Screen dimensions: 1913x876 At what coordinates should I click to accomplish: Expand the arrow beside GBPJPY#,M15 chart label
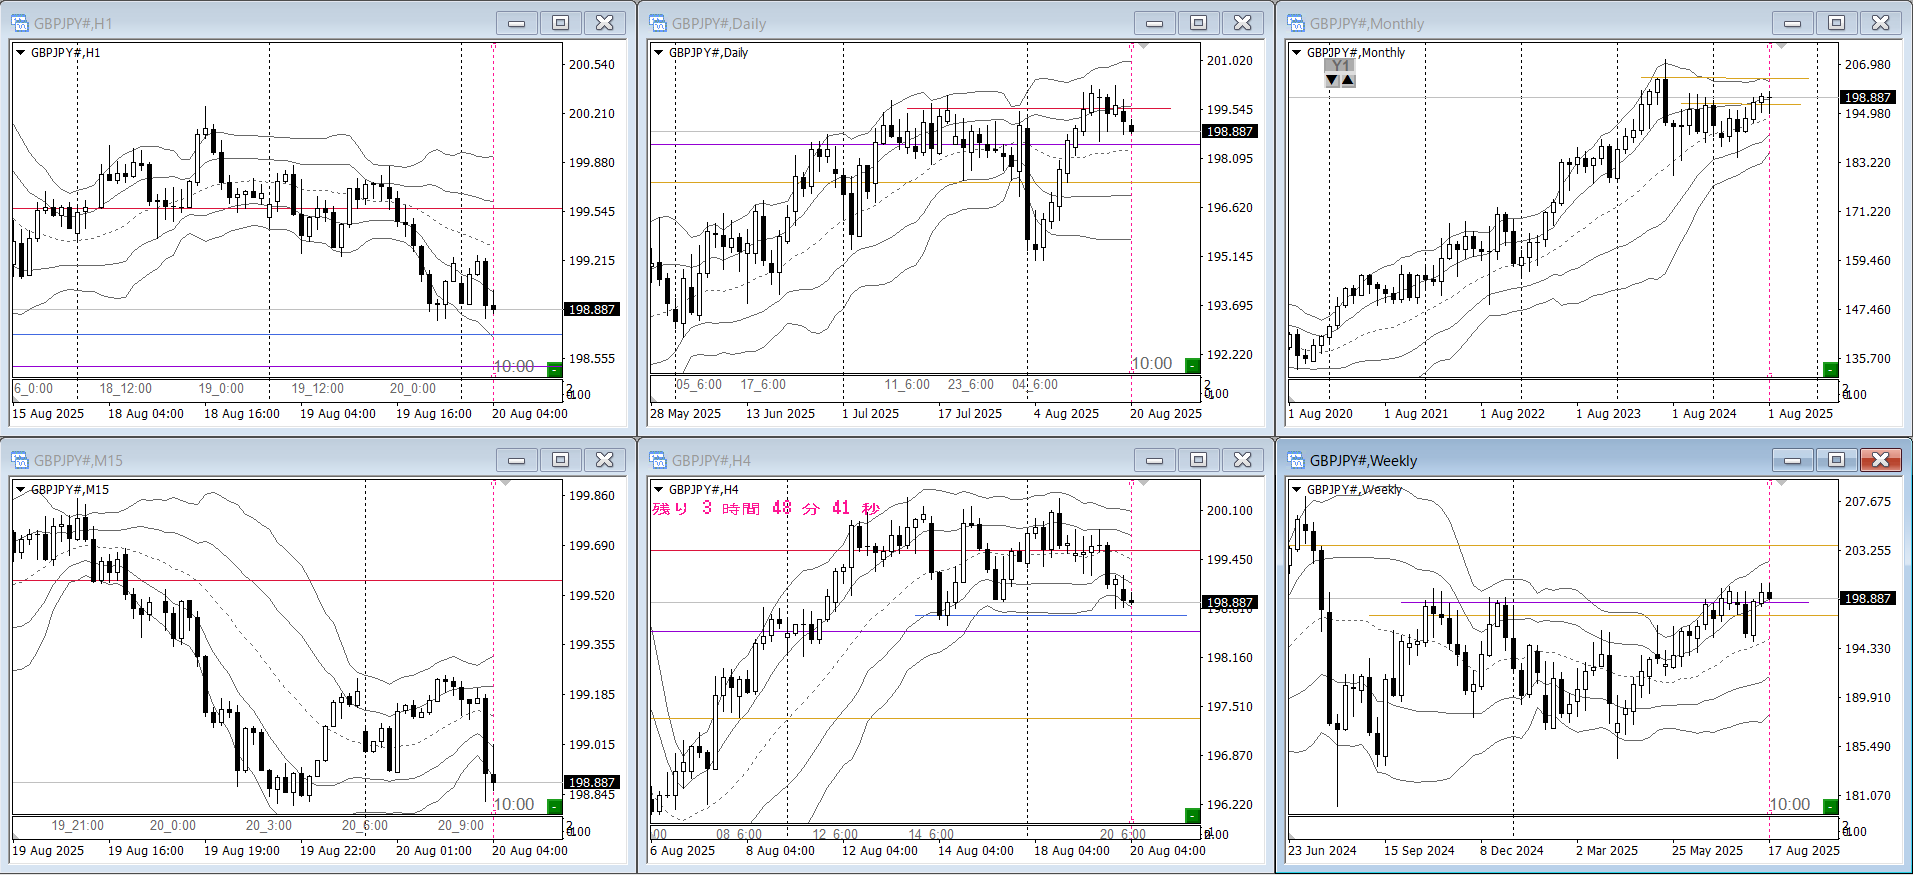[20, 490]
